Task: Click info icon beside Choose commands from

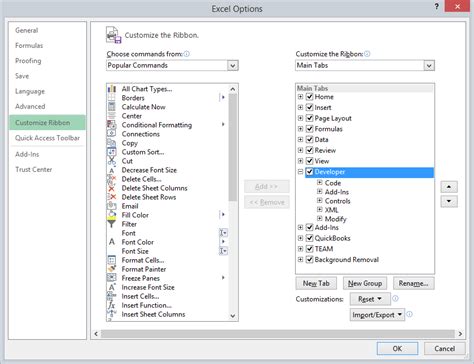Action: pos(187,54)
